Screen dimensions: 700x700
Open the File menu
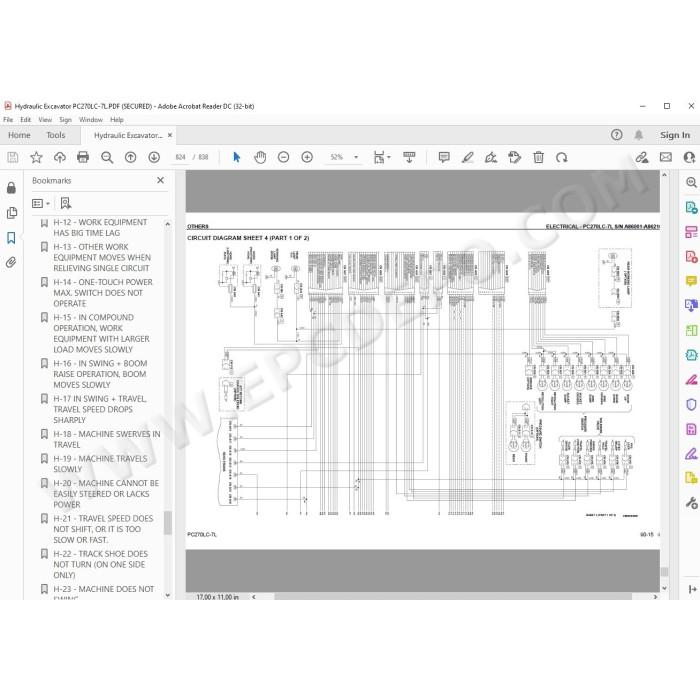click(8, 120)
